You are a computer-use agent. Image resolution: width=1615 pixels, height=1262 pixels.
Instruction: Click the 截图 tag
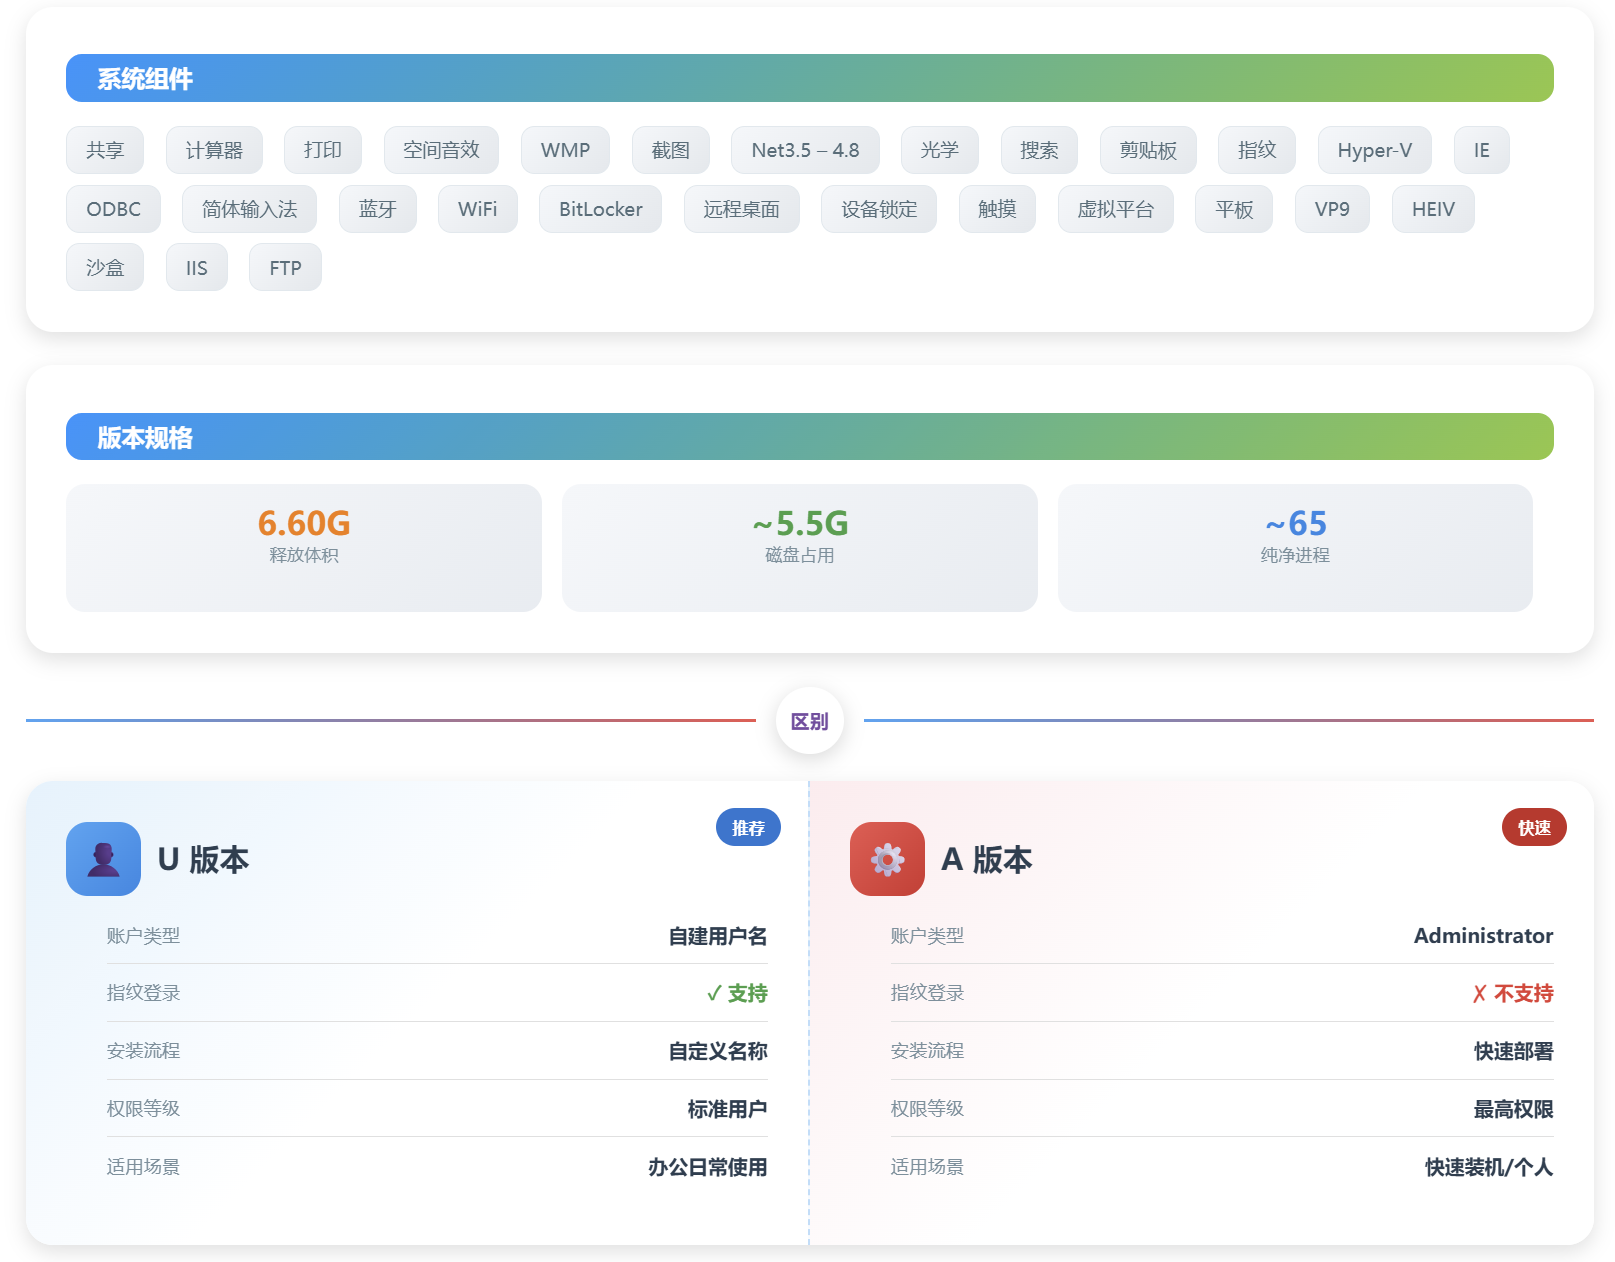(671, 150)
